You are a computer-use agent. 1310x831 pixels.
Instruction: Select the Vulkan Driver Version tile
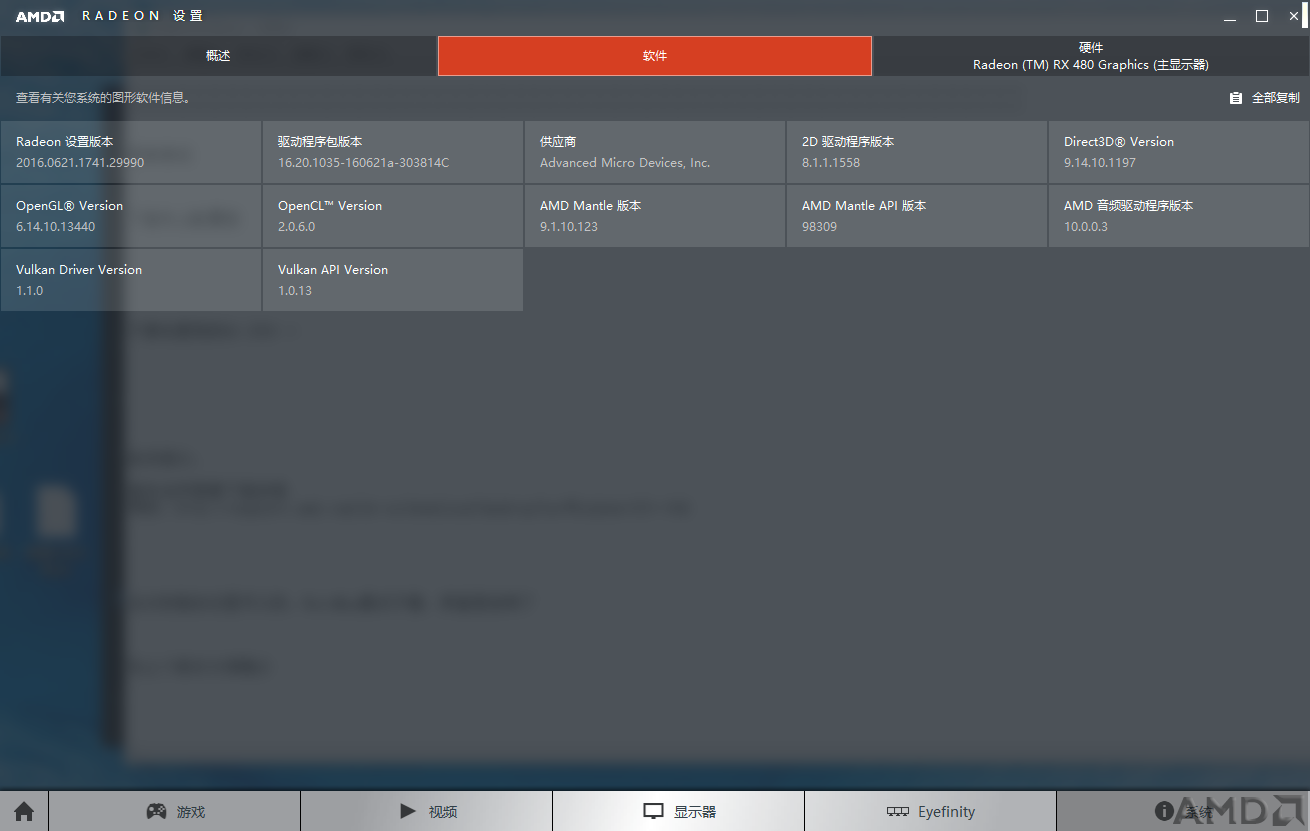(x=131, y=280)
